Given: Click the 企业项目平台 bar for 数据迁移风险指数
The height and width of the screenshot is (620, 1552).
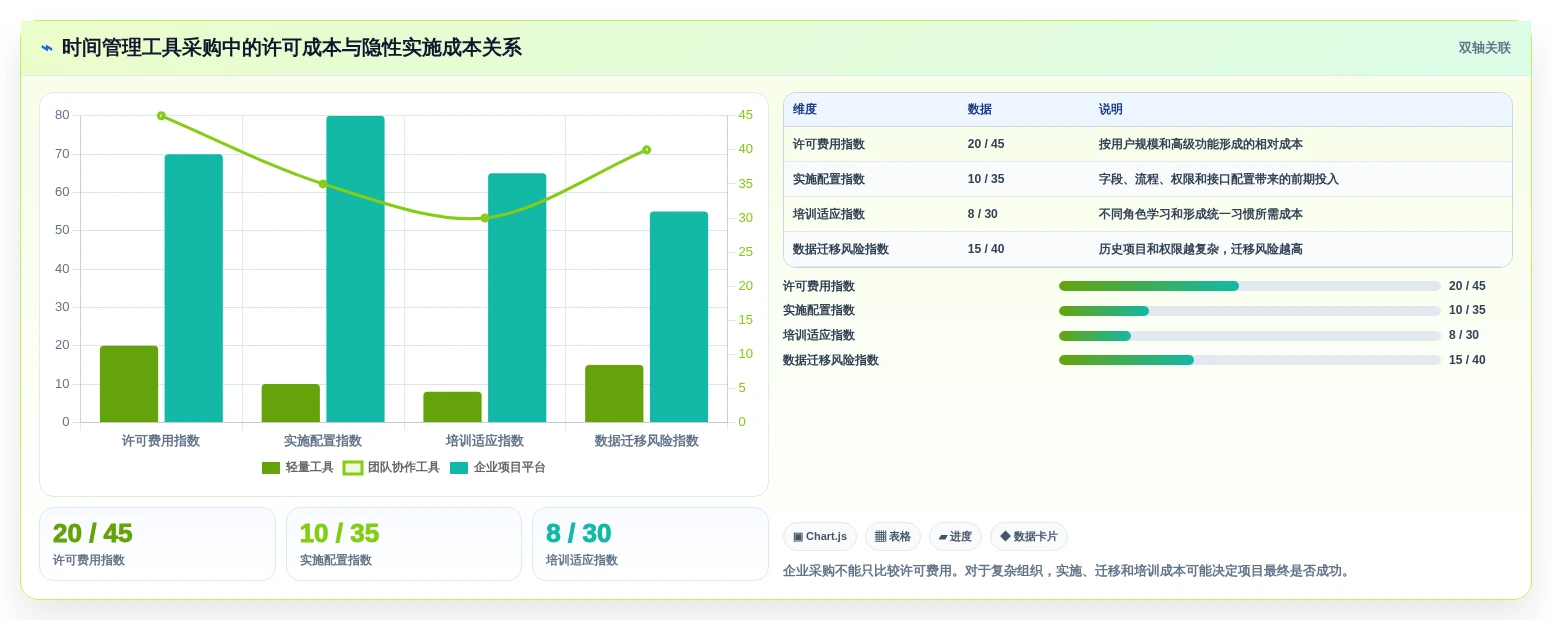Looking at the screenshot, I should (679, 317).
